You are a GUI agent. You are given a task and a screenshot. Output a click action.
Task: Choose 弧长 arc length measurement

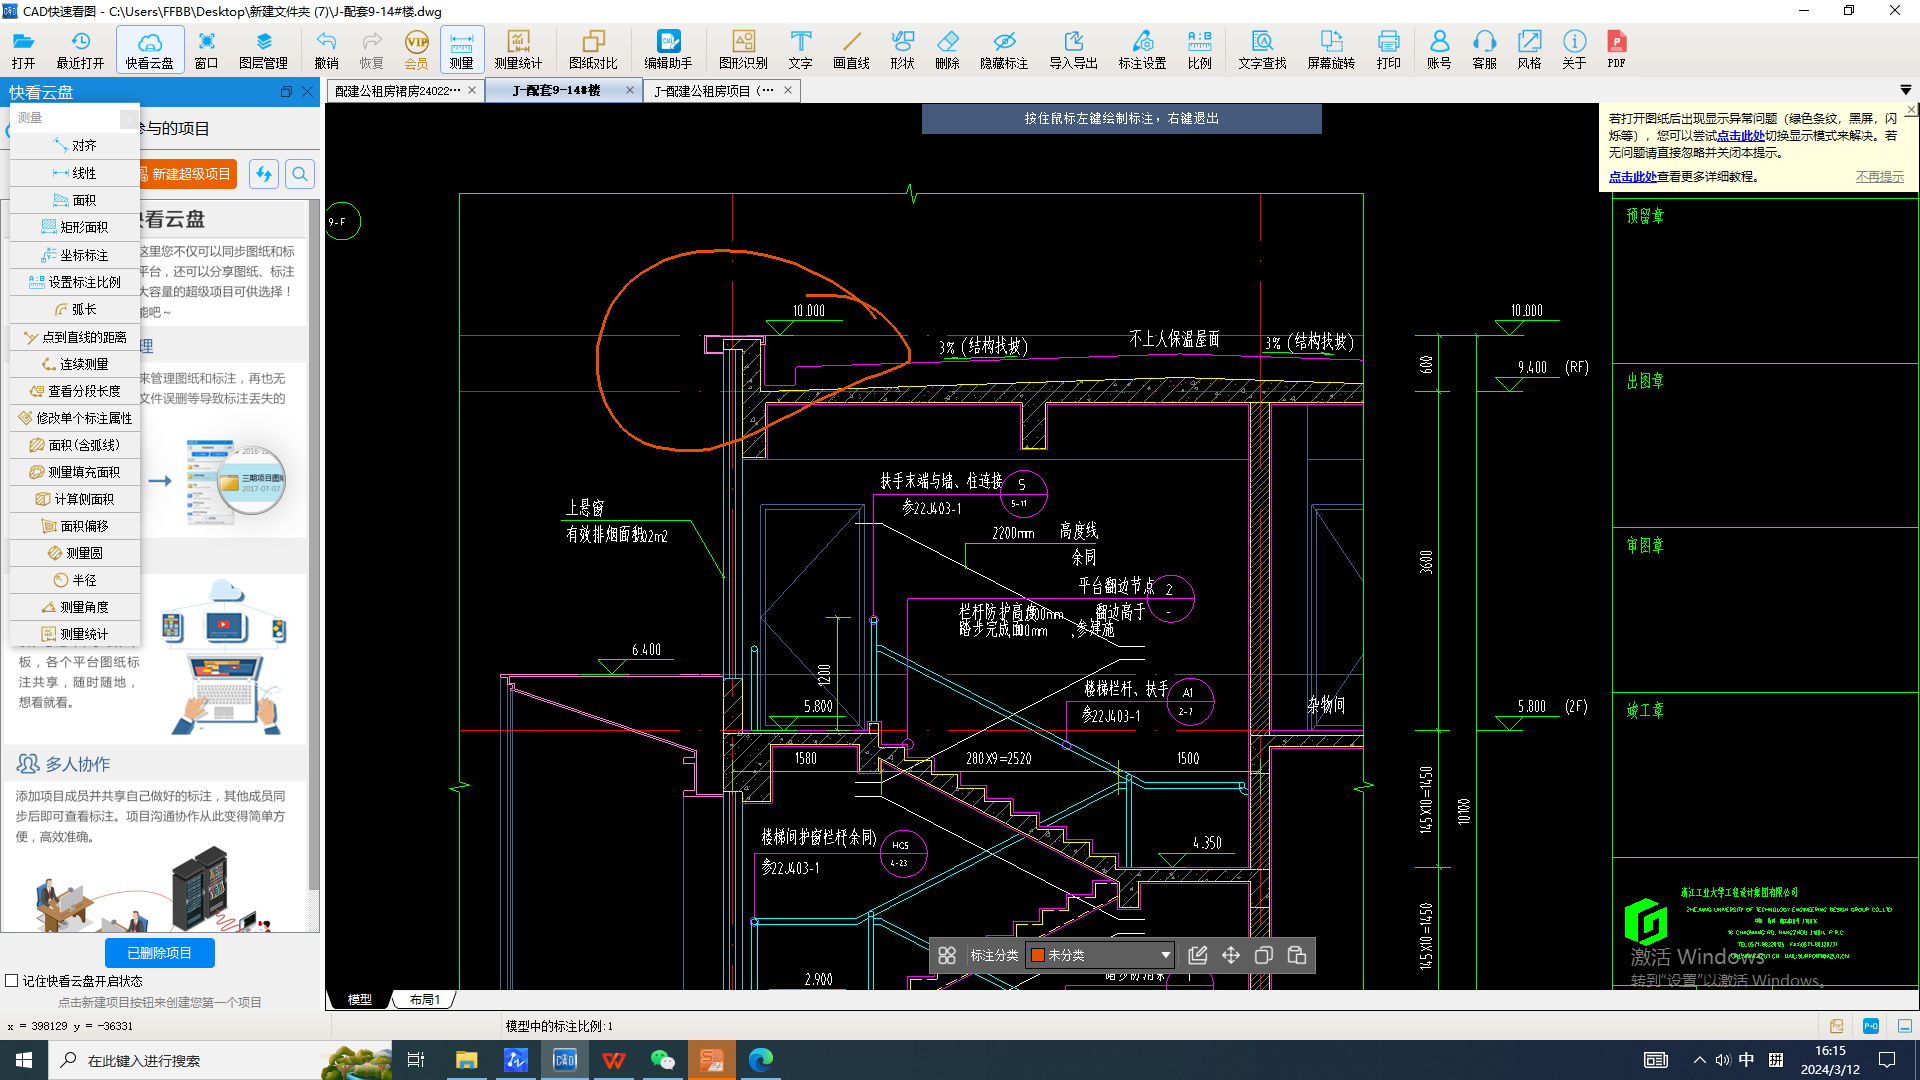point(75,309)
